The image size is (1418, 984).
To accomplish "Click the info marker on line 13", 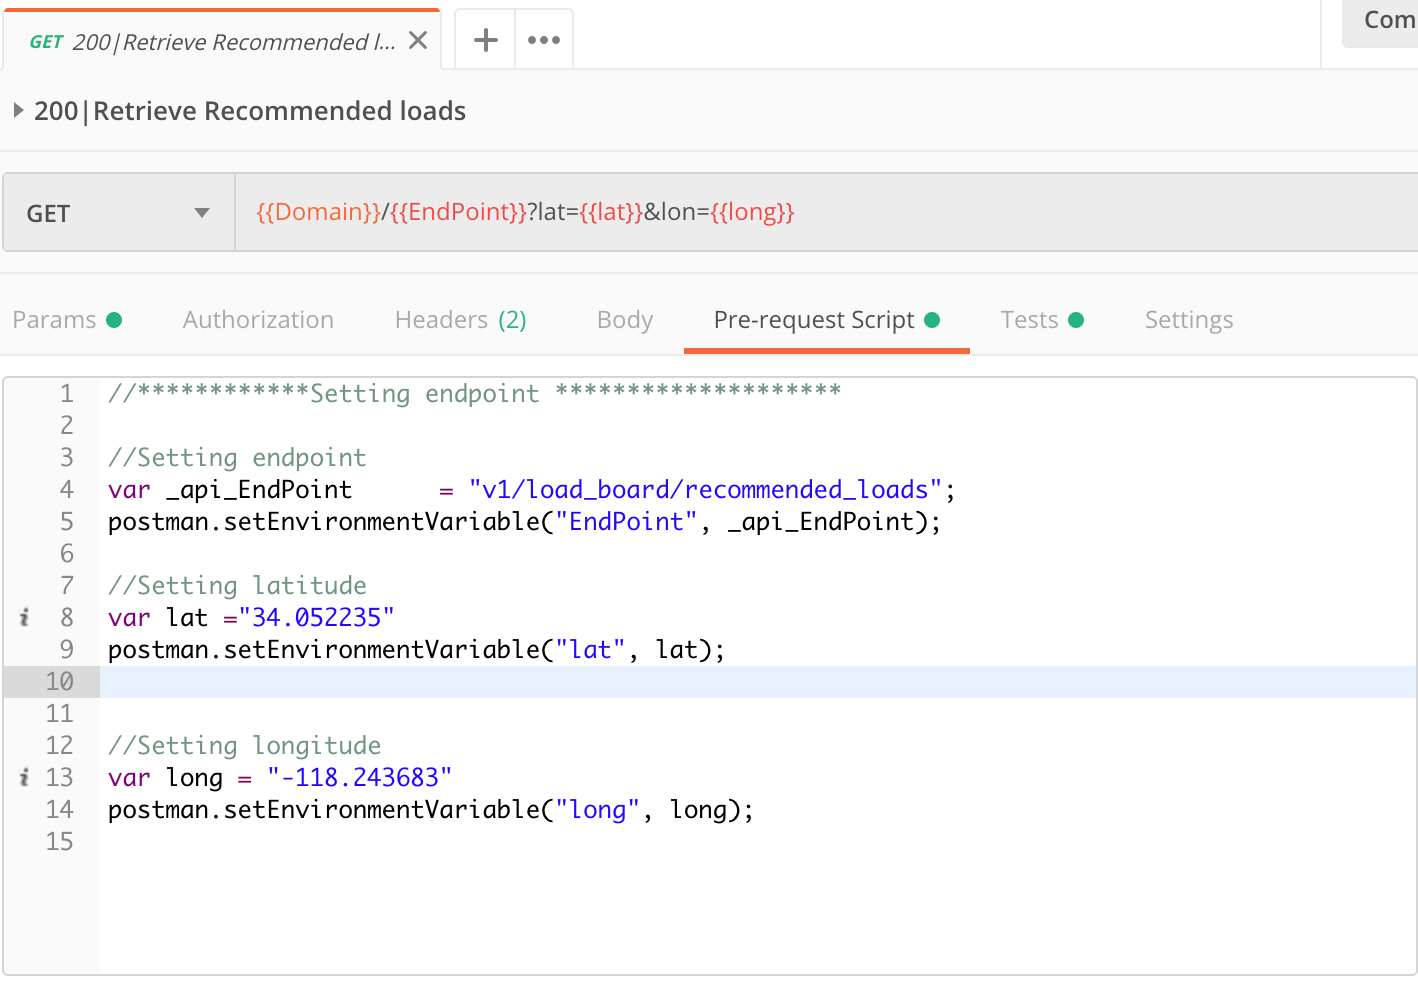I will point(24,777).
